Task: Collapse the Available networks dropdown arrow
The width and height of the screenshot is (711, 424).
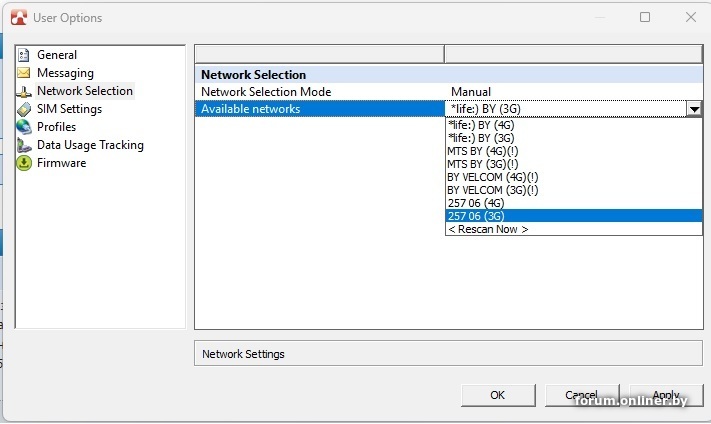Action: click(693, 109)
